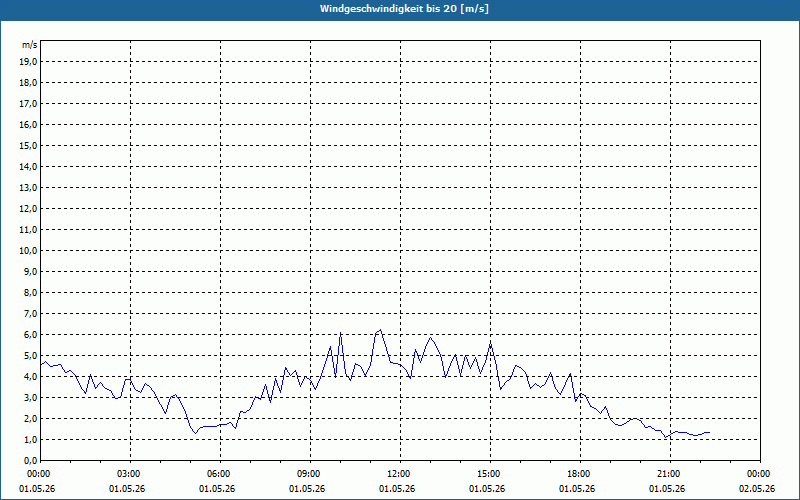The width and height of the screenshot is (800, 500).
Task: Select the "06:00" x-axis time label
Action: [218, 474]
